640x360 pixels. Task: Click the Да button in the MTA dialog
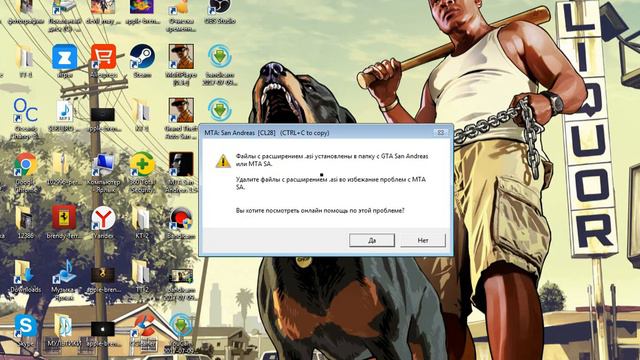click(x=372, y=240)
